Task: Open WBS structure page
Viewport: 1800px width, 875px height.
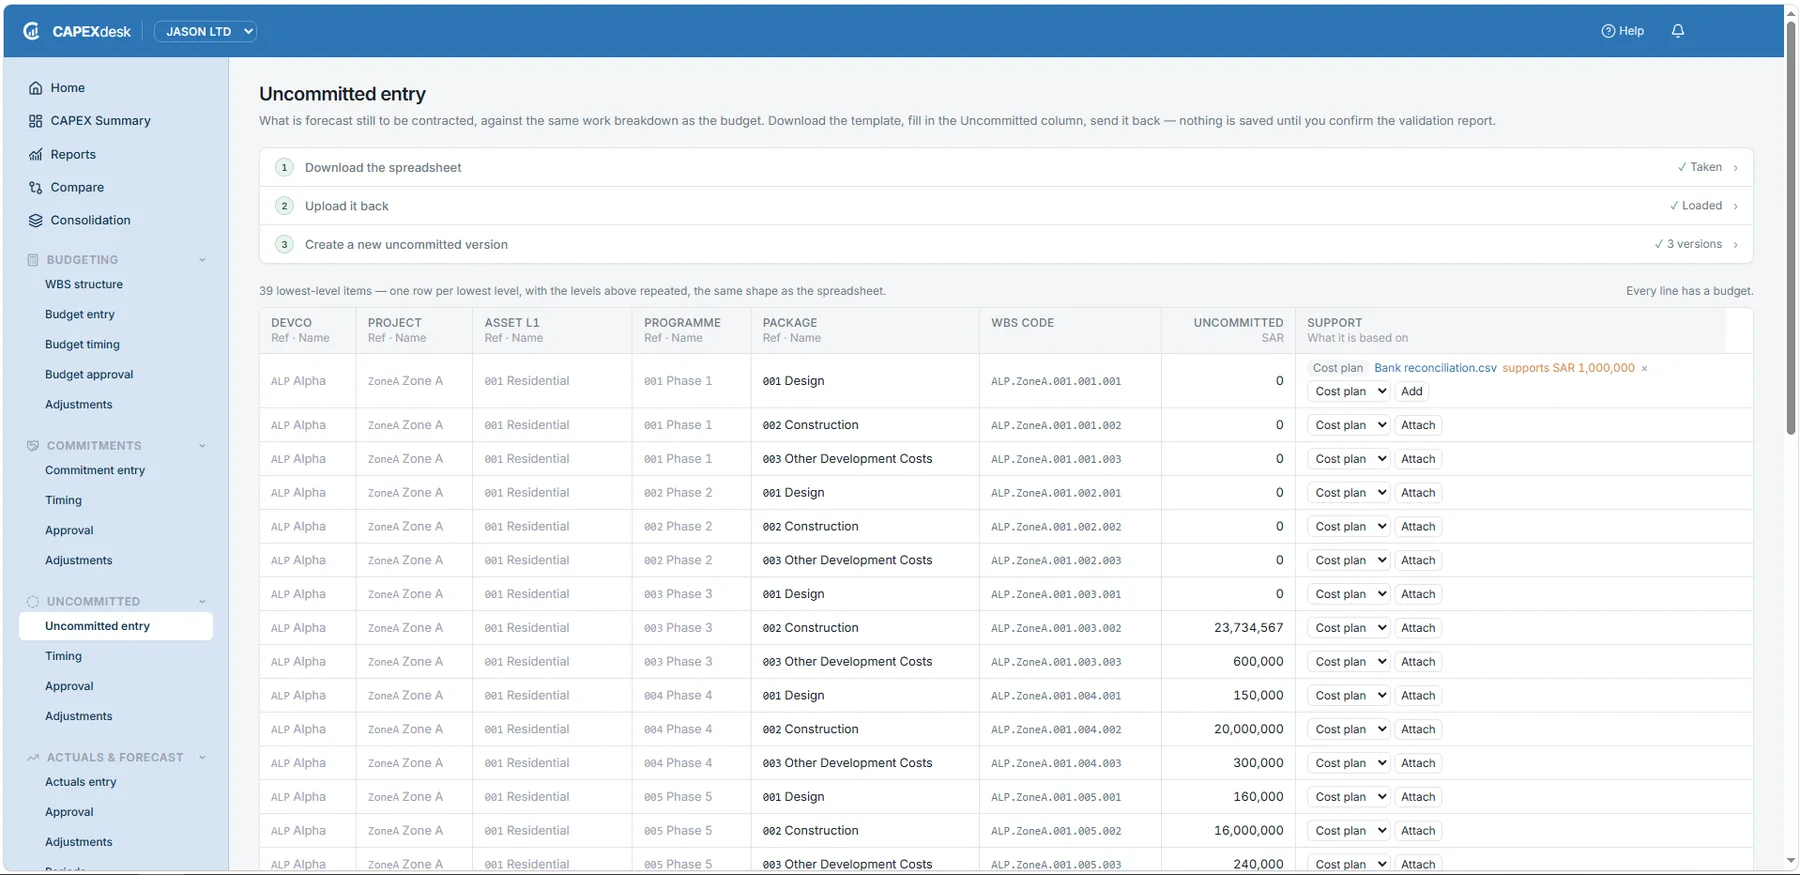Action: [x=84, y=285]
